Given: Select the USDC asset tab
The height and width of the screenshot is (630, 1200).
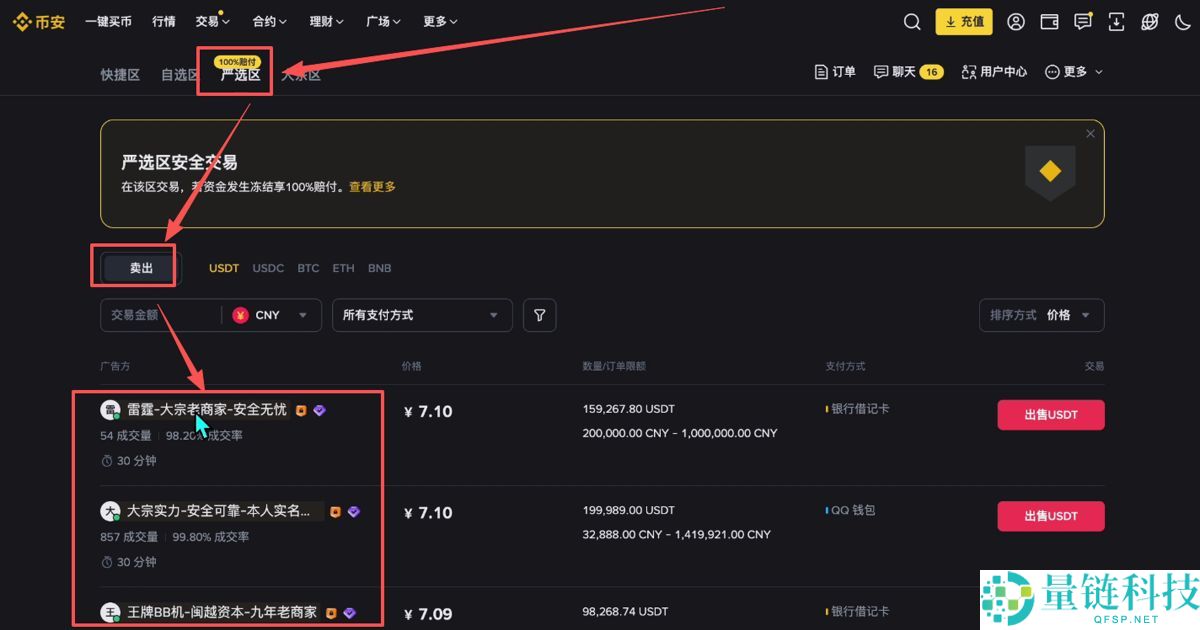Looking at the screenshot, I should (267, 267).
